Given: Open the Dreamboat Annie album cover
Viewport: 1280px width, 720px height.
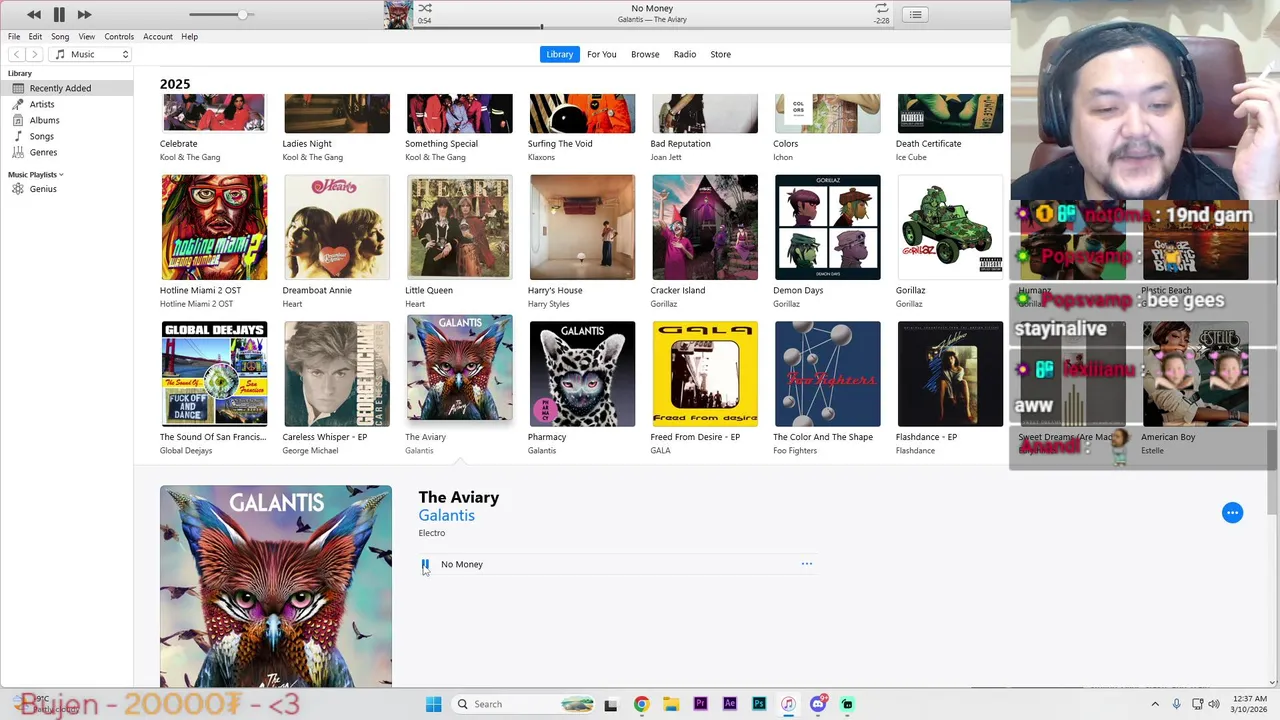Looking at the screenshot, I should (x=336, y=227).
